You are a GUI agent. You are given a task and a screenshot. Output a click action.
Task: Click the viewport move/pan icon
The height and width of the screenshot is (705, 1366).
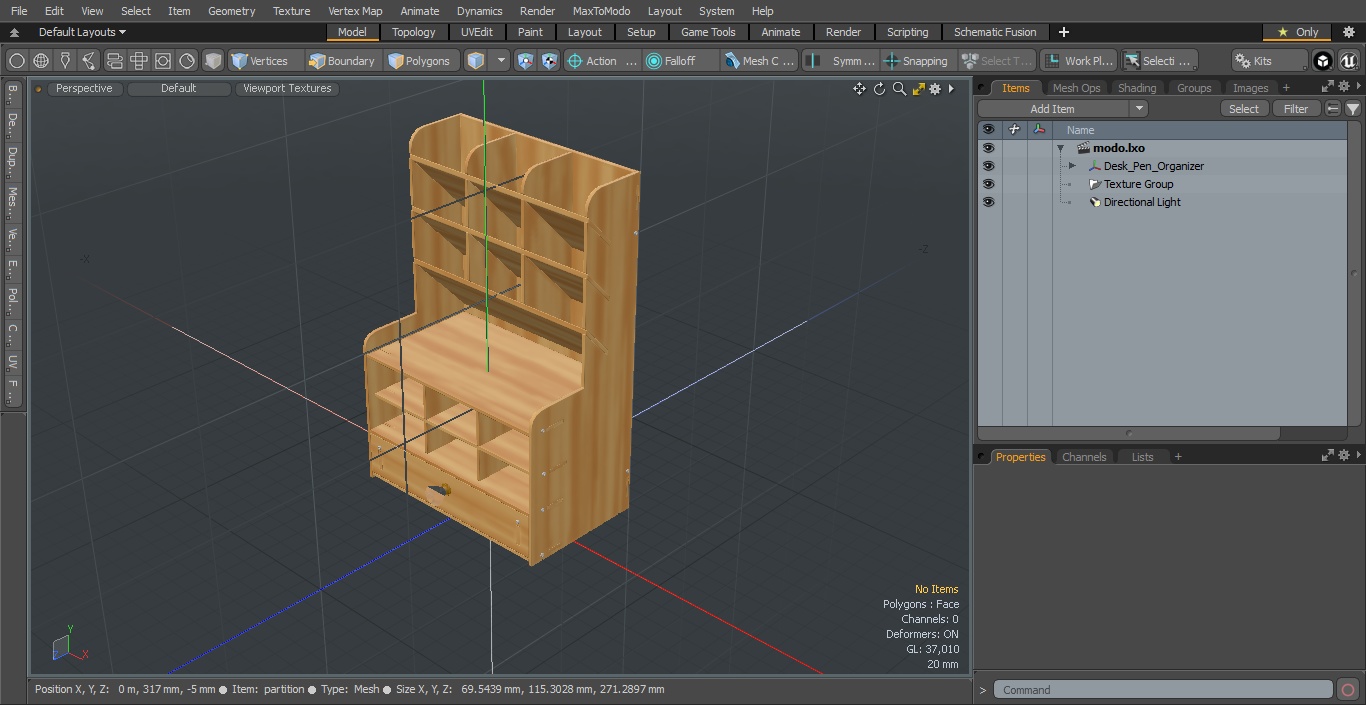tap(859, 89)
